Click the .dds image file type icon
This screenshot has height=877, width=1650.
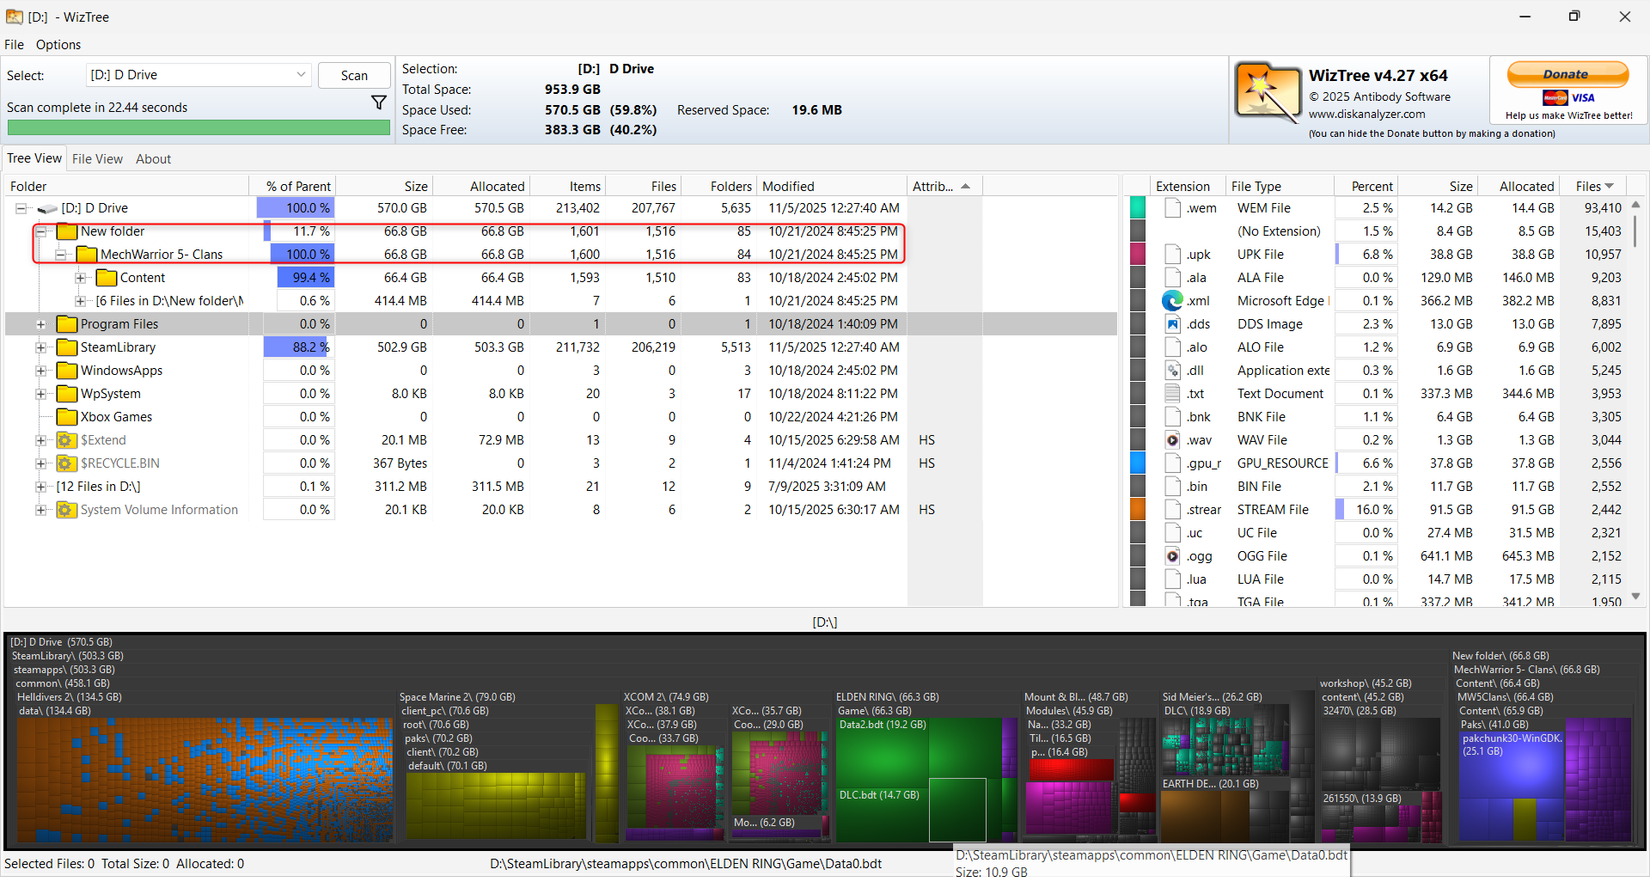tap(1172, 324)
